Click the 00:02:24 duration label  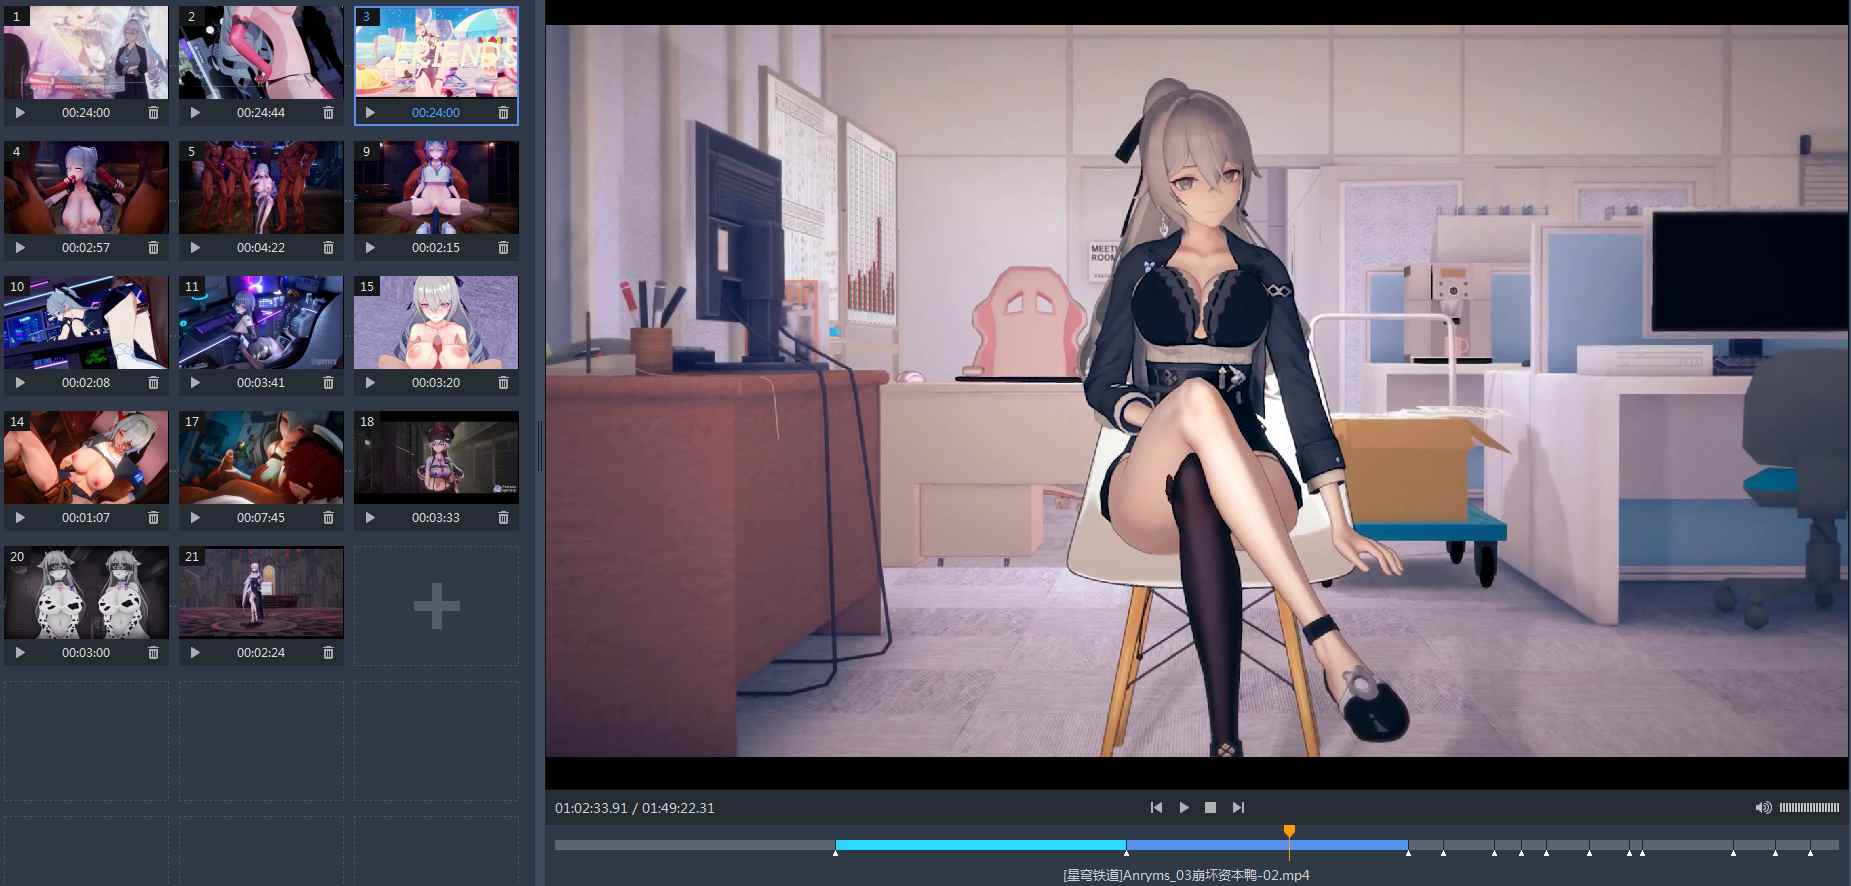[261, 653]
